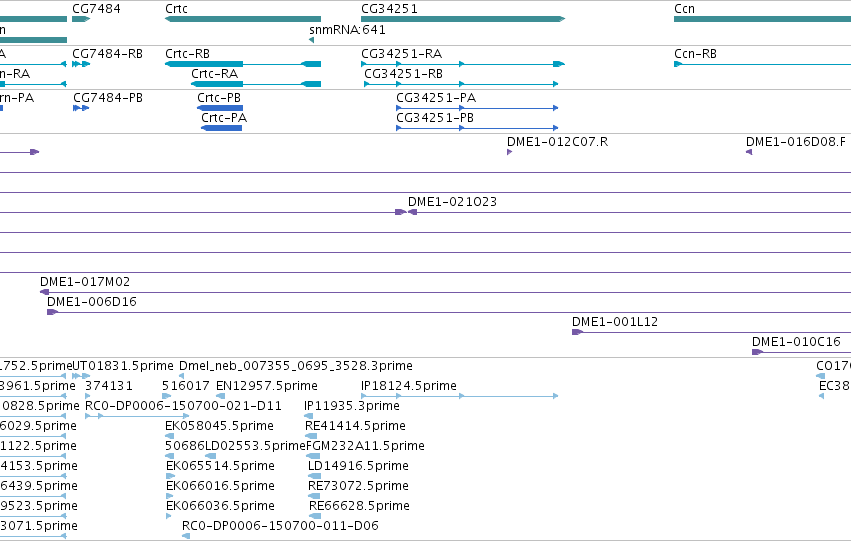The height and width of the screenshot is (541, 851).
Task: Click the CG7484-RB transcript label
Action: pos(107,54)
